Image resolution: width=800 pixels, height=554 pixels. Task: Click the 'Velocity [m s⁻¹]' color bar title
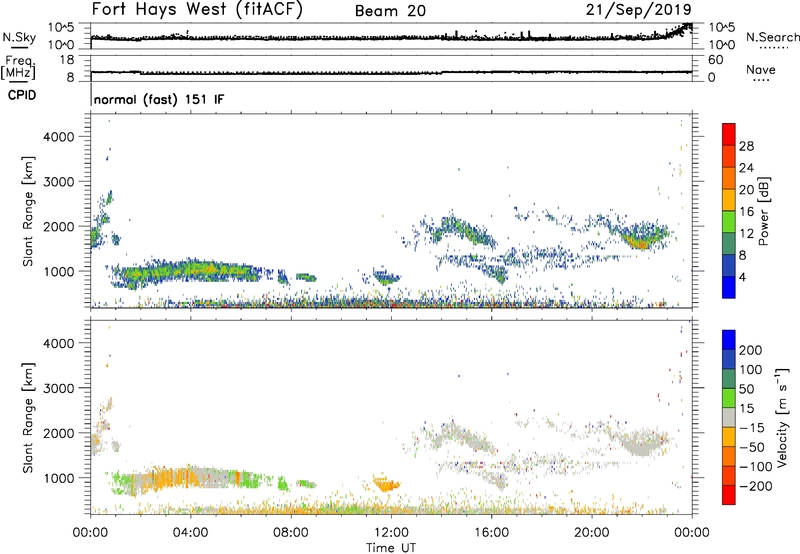782,417
